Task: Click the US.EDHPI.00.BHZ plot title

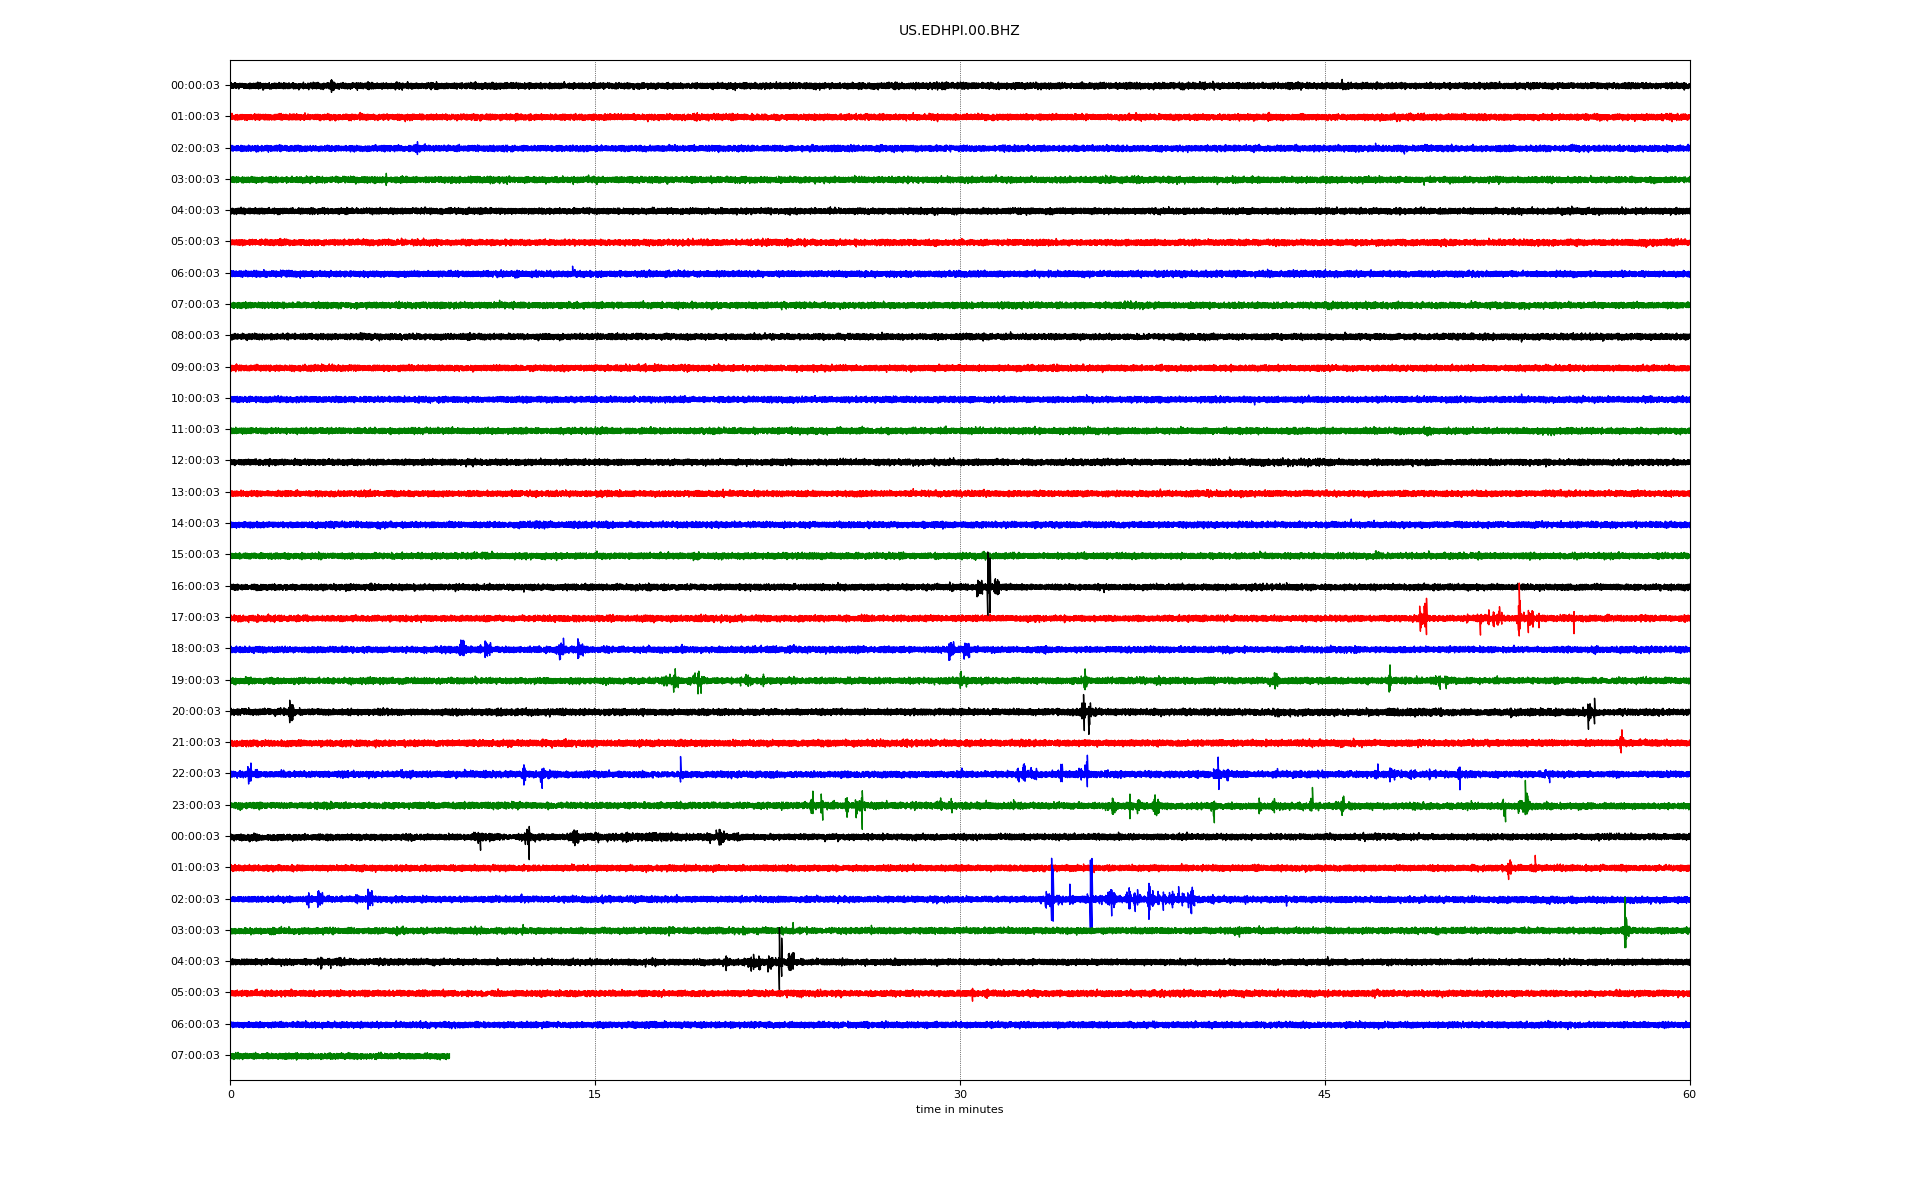Action: tap(959, 31)
